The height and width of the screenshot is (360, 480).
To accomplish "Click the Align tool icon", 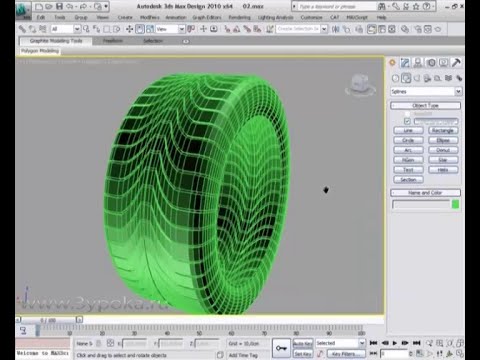I will (346, 29).
